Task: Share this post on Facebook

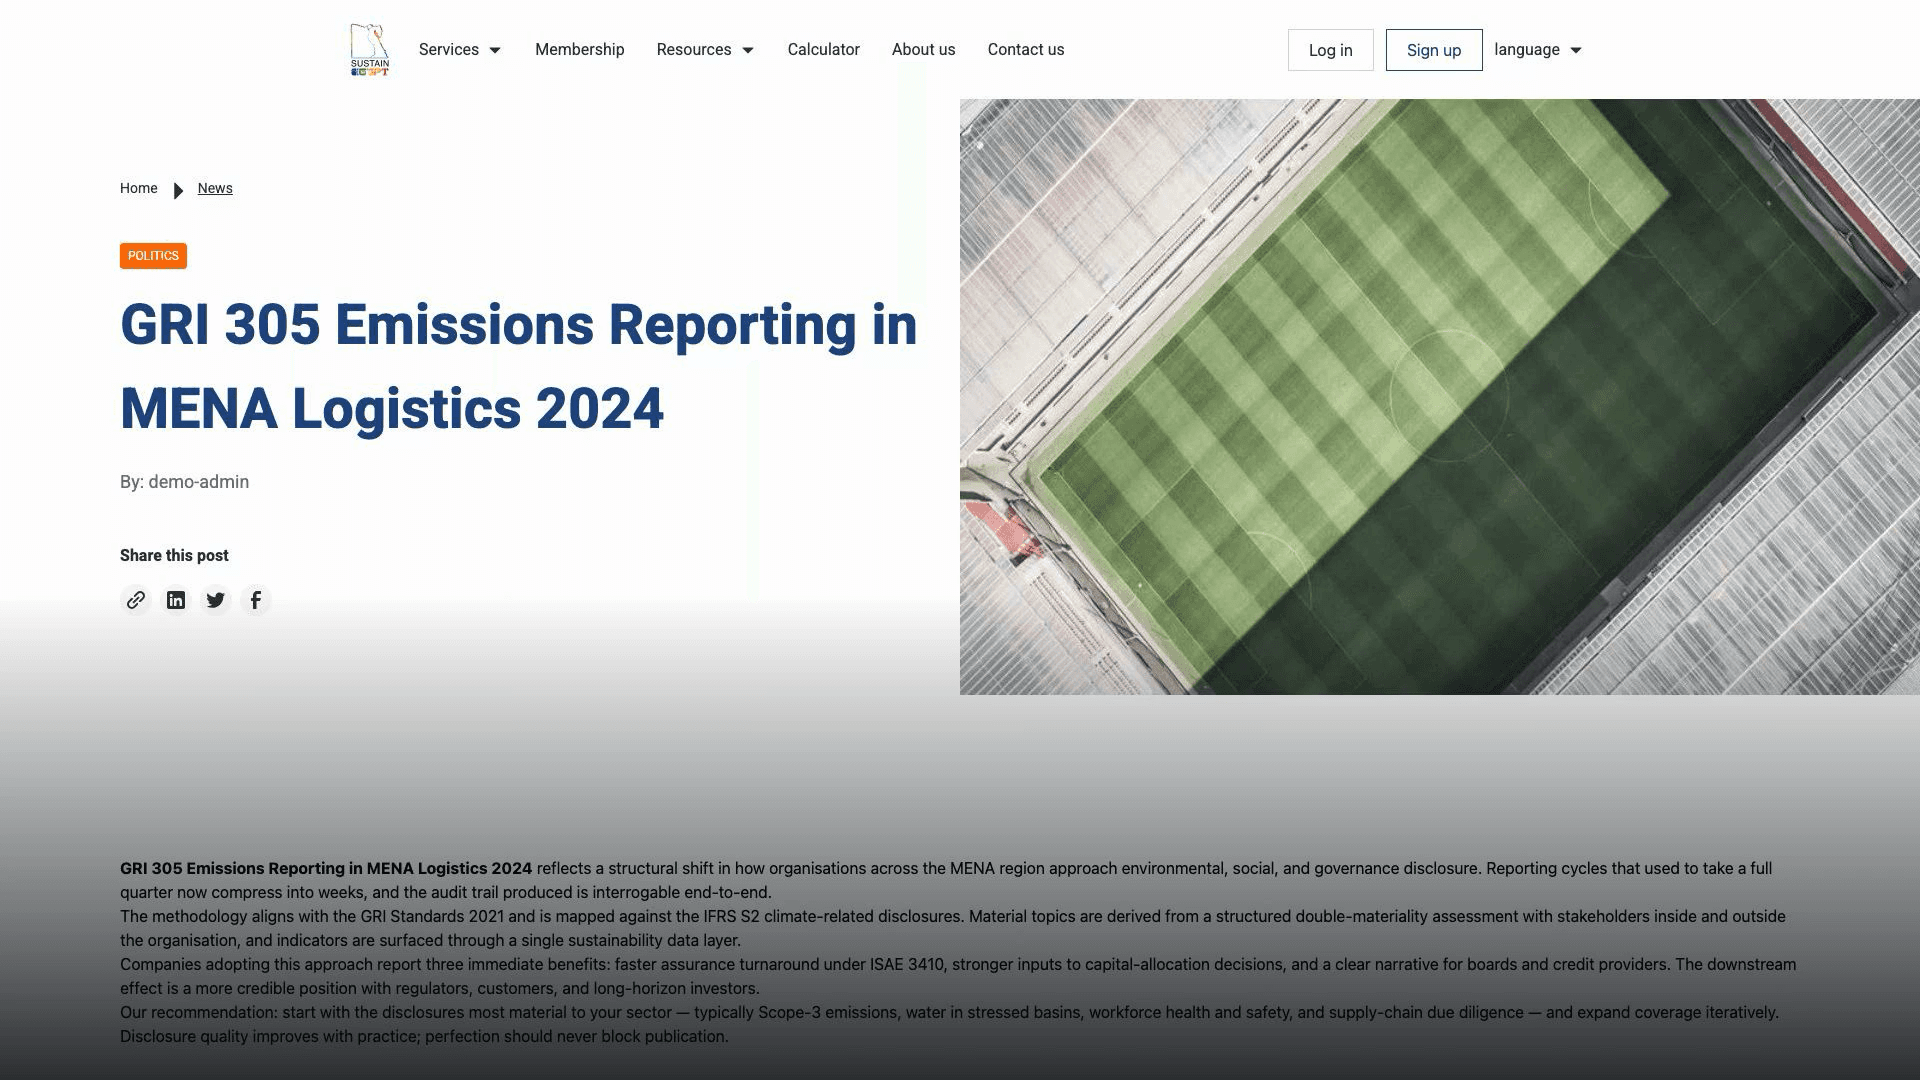Action: (x=256, y=600)
